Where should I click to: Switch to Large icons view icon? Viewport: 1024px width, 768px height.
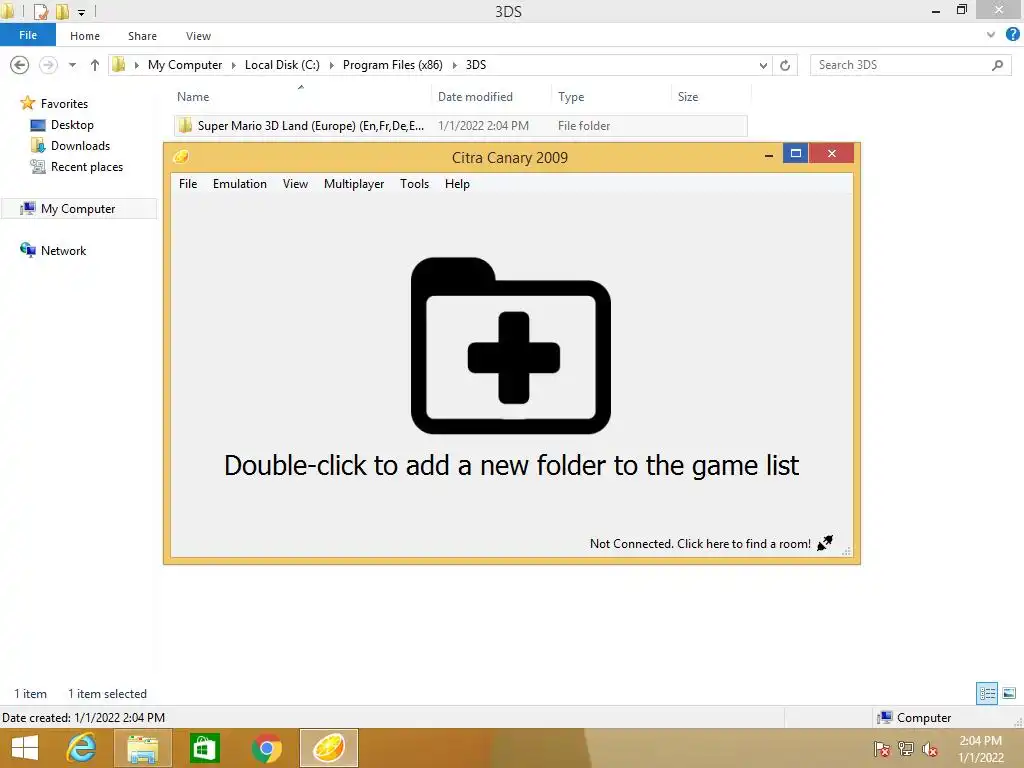click(x=1009, y=693)
